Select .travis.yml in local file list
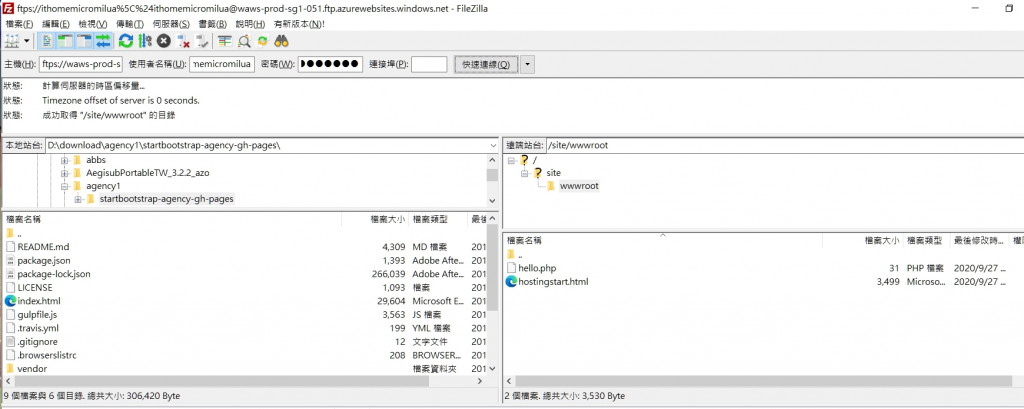The height and width of the screenshot is (409, 1024). point(38,328)
